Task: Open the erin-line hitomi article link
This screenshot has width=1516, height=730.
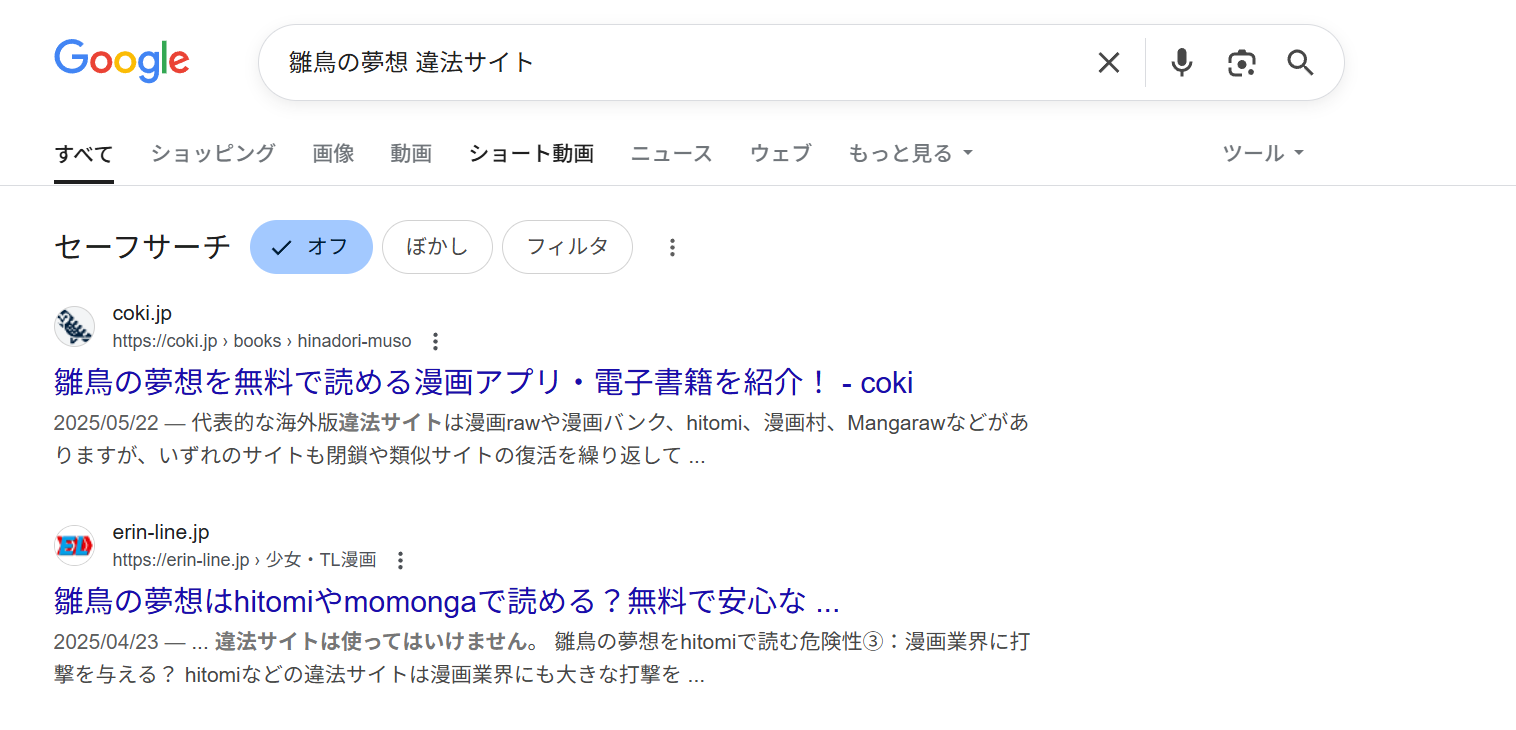Action: pos(445,601)
